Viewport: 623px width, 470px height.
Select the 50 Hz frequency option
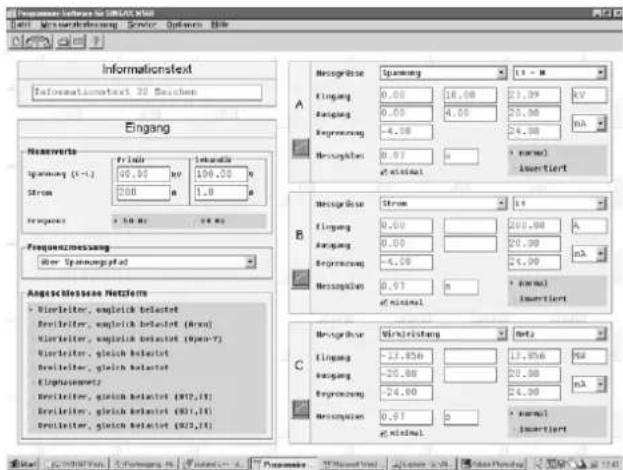[x=130, y=220]
